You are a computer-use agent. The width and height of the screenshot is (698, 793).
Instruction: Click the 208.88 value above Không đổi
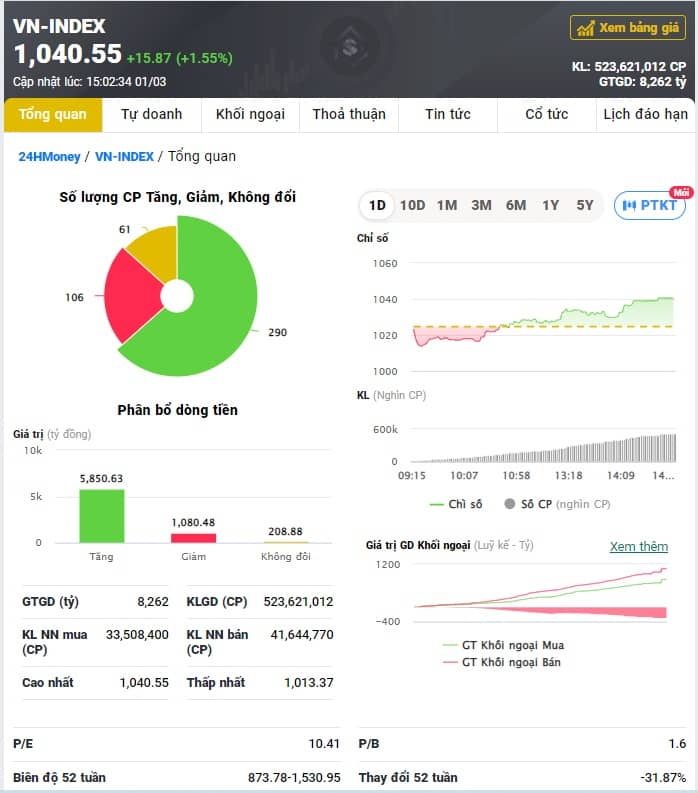click(x=285, y=532)
